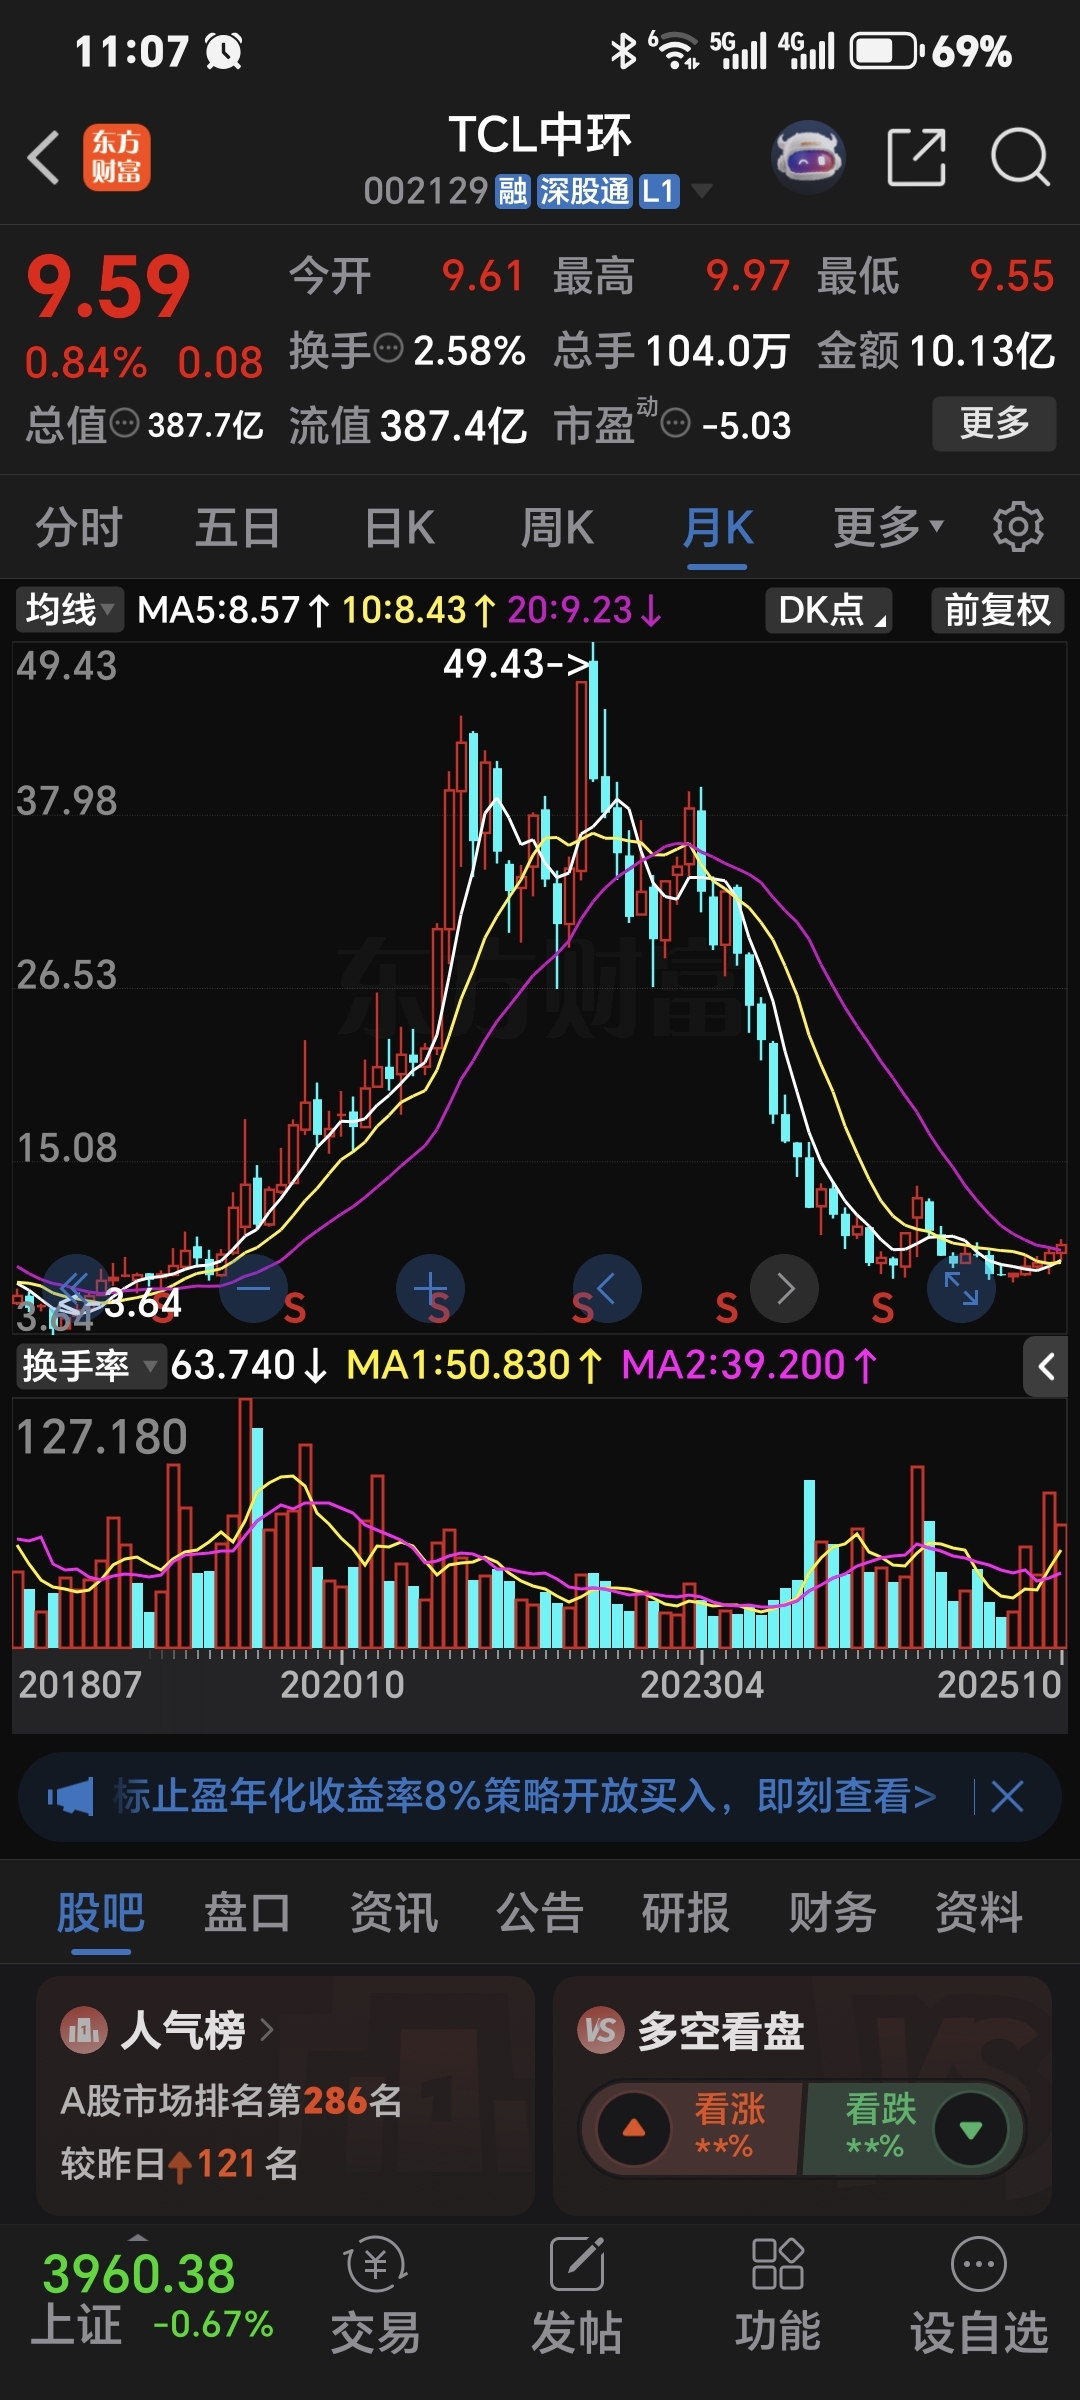Tap info icon next to 市盈

pyautogui.click(x=676, y=424)
